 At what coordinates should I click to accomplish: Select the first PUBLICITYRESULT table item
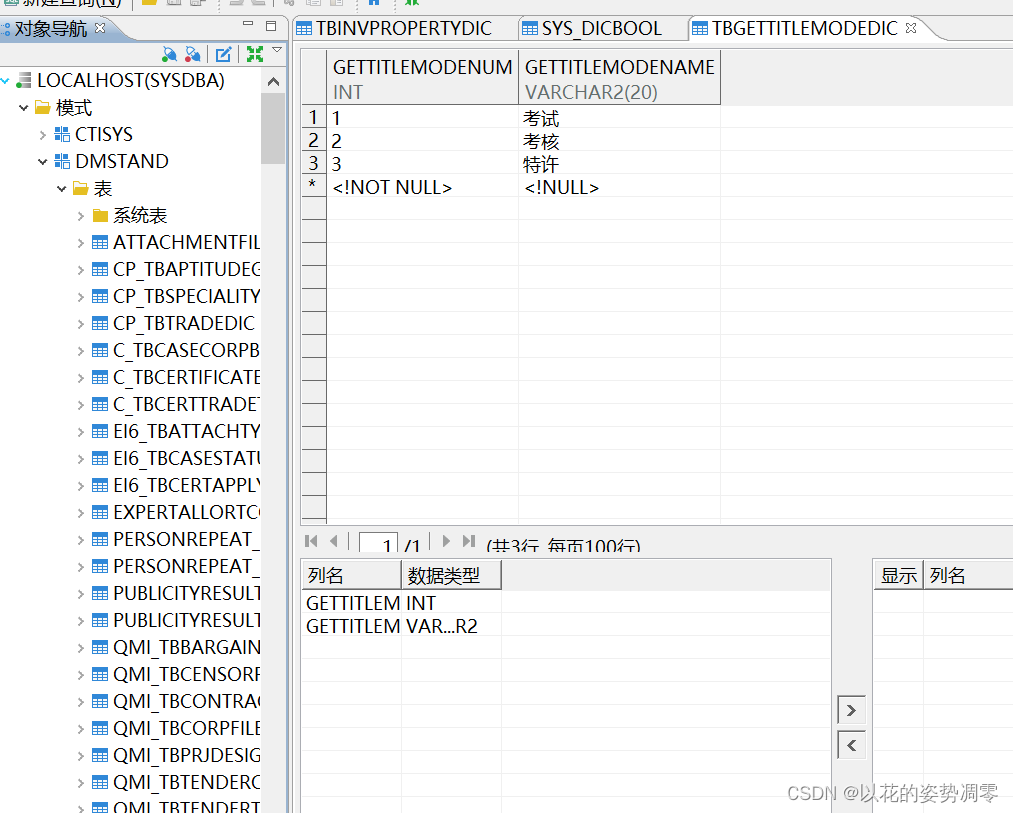tap(187, 593)
